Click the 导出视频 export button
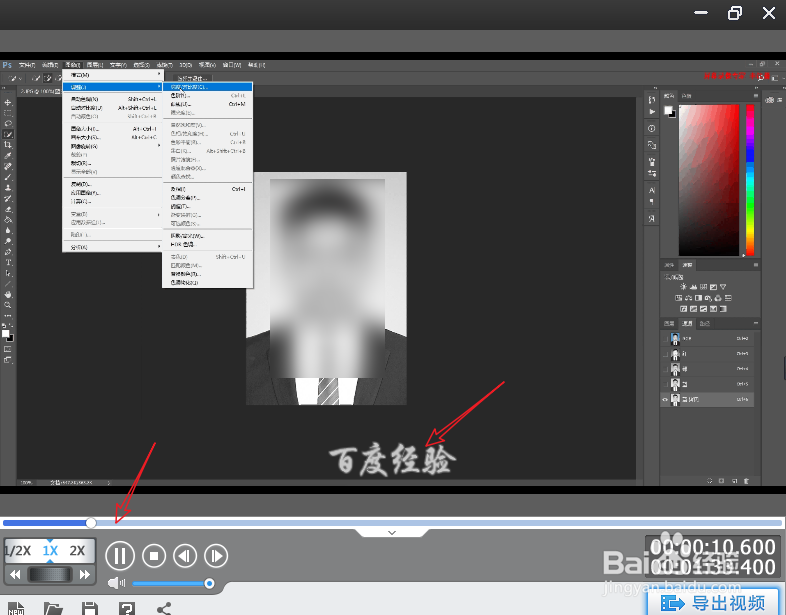The image size is (786, 615). [714, 603]
